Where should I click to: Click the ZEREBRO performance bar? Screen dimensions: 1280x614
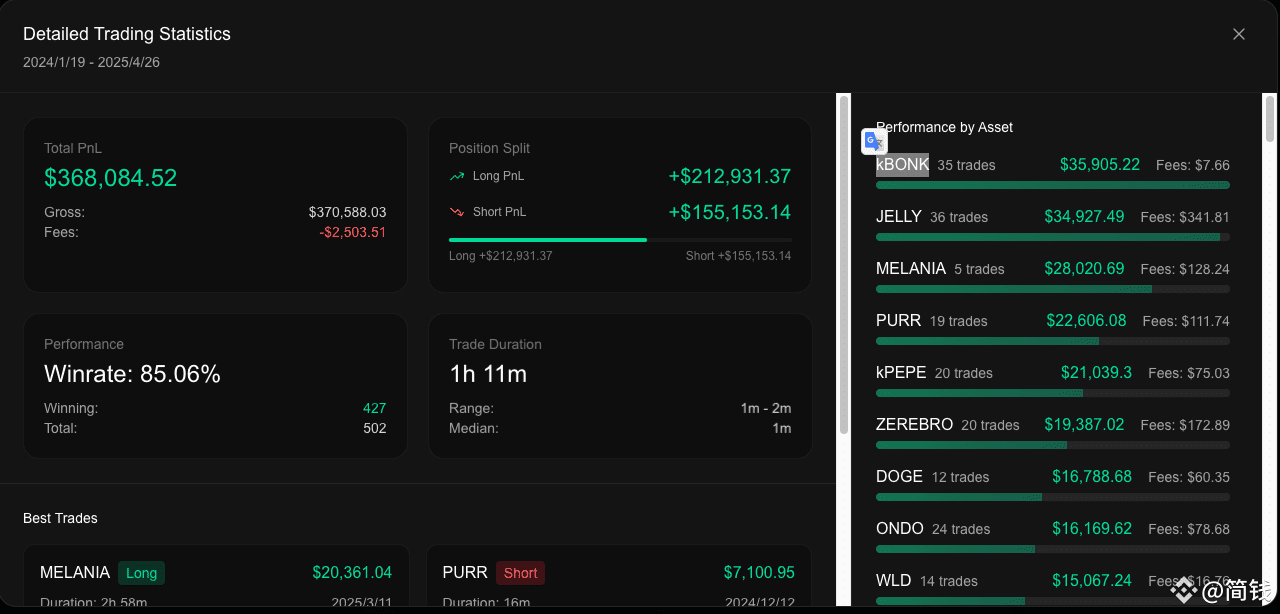1053,445
